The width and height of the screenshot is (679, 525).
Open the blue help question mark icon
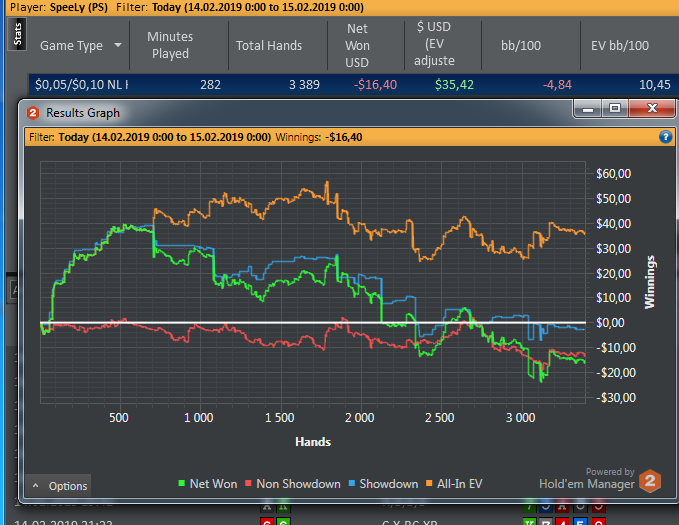coord(665,137)
